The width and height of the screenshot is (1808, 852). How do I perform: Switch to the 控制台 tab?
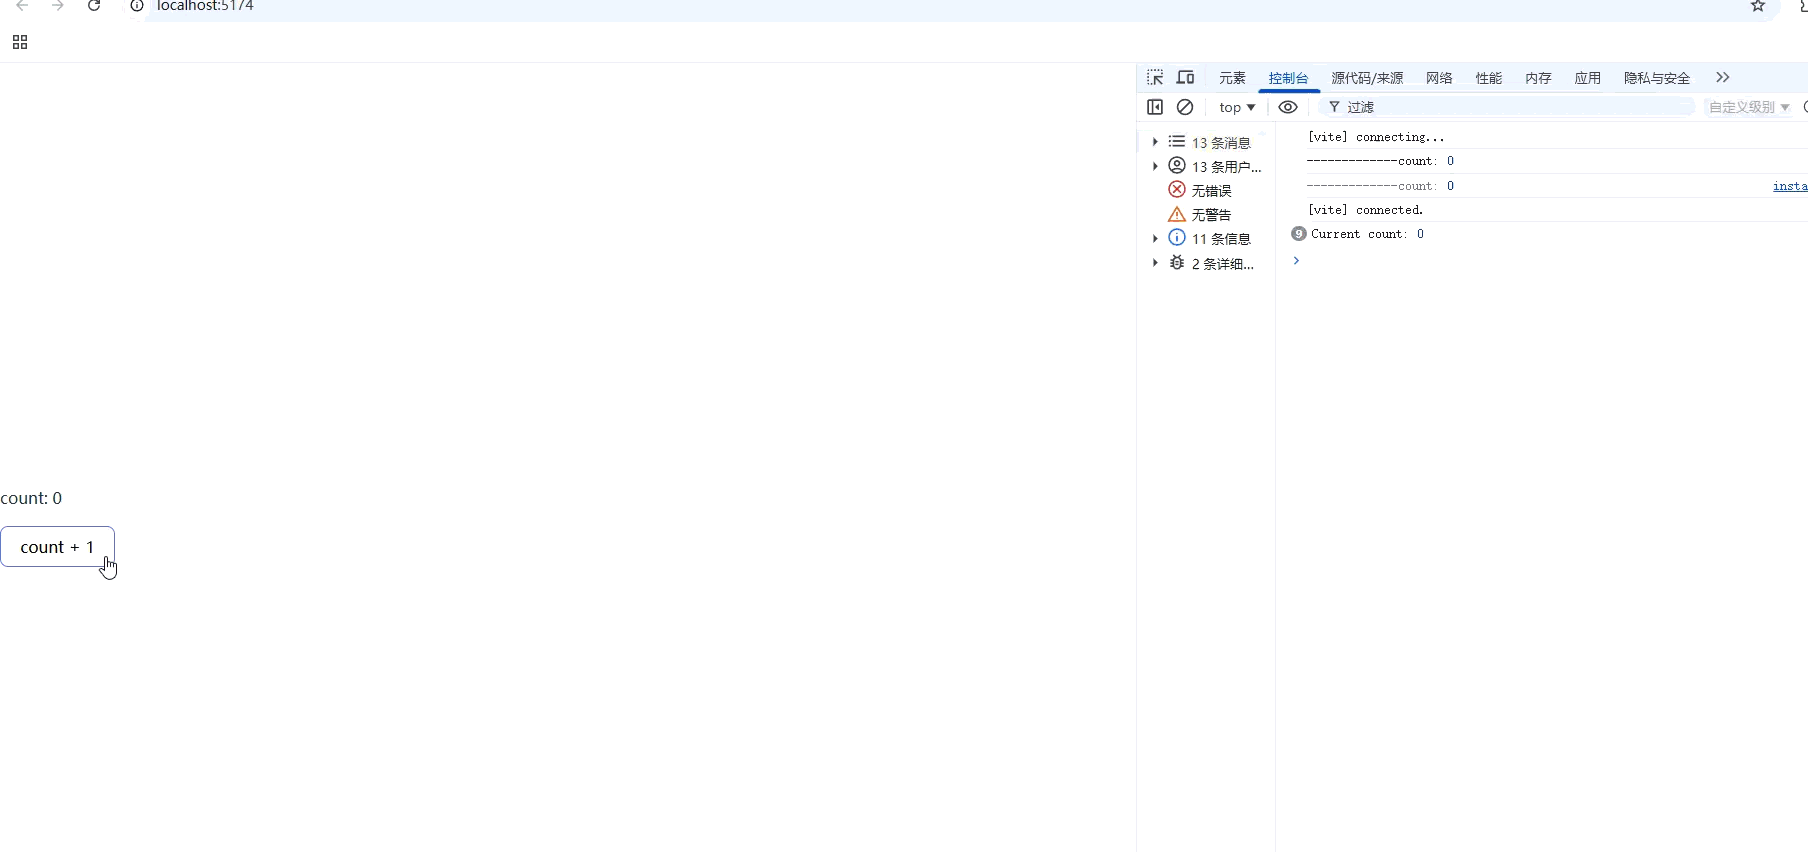pyautogui.click(x=1288, y=78)
